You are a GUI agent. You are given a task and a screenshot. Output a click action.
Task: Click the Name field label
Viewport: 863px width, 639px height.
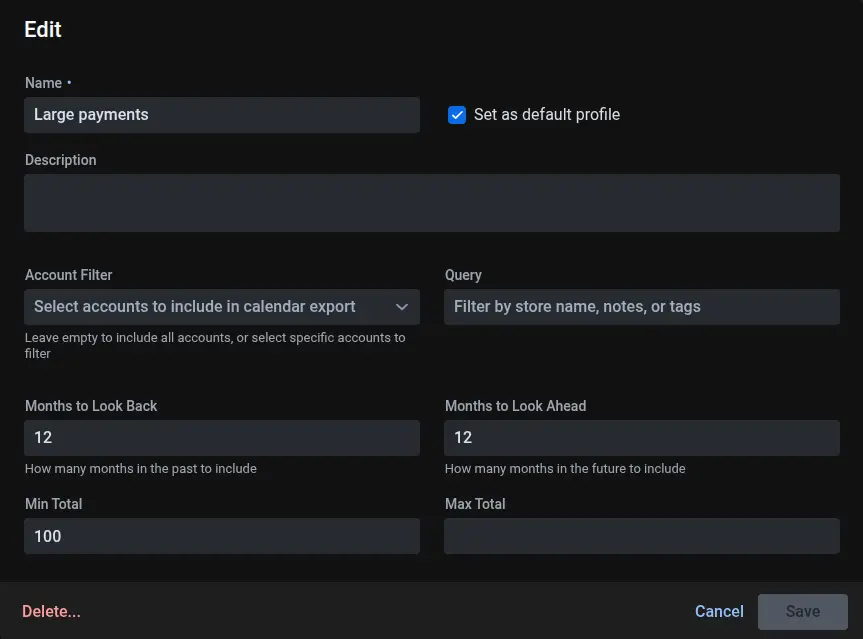(44, 83)
